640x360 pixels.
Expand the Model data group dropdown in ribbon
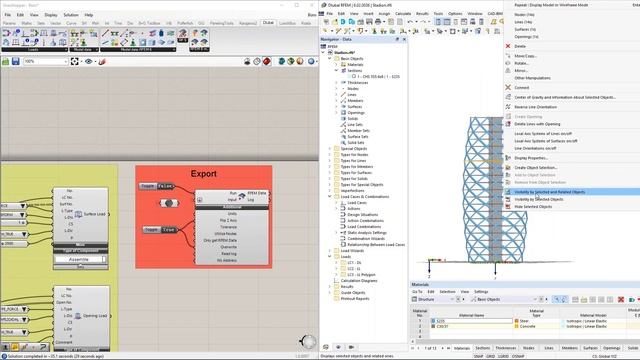click(x=96, y=50)
